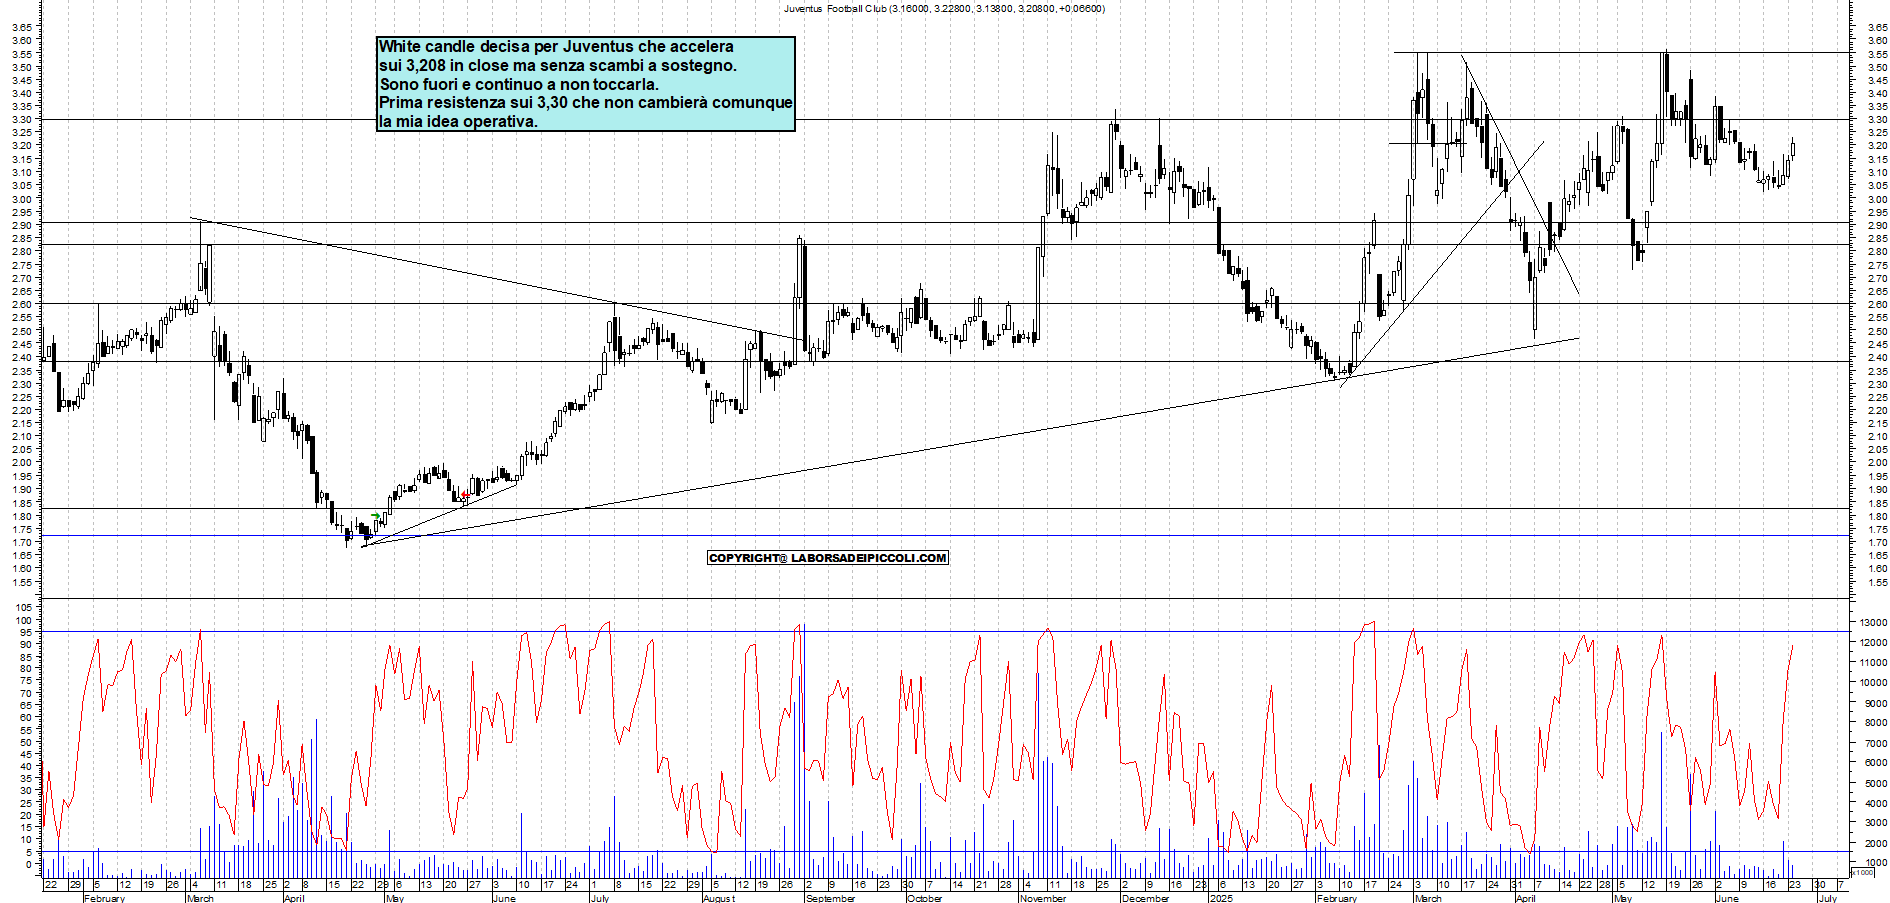Viewport: 1890px width, 903px height.
Task: Click the '7000' volume axis label
Action: 1876,744
